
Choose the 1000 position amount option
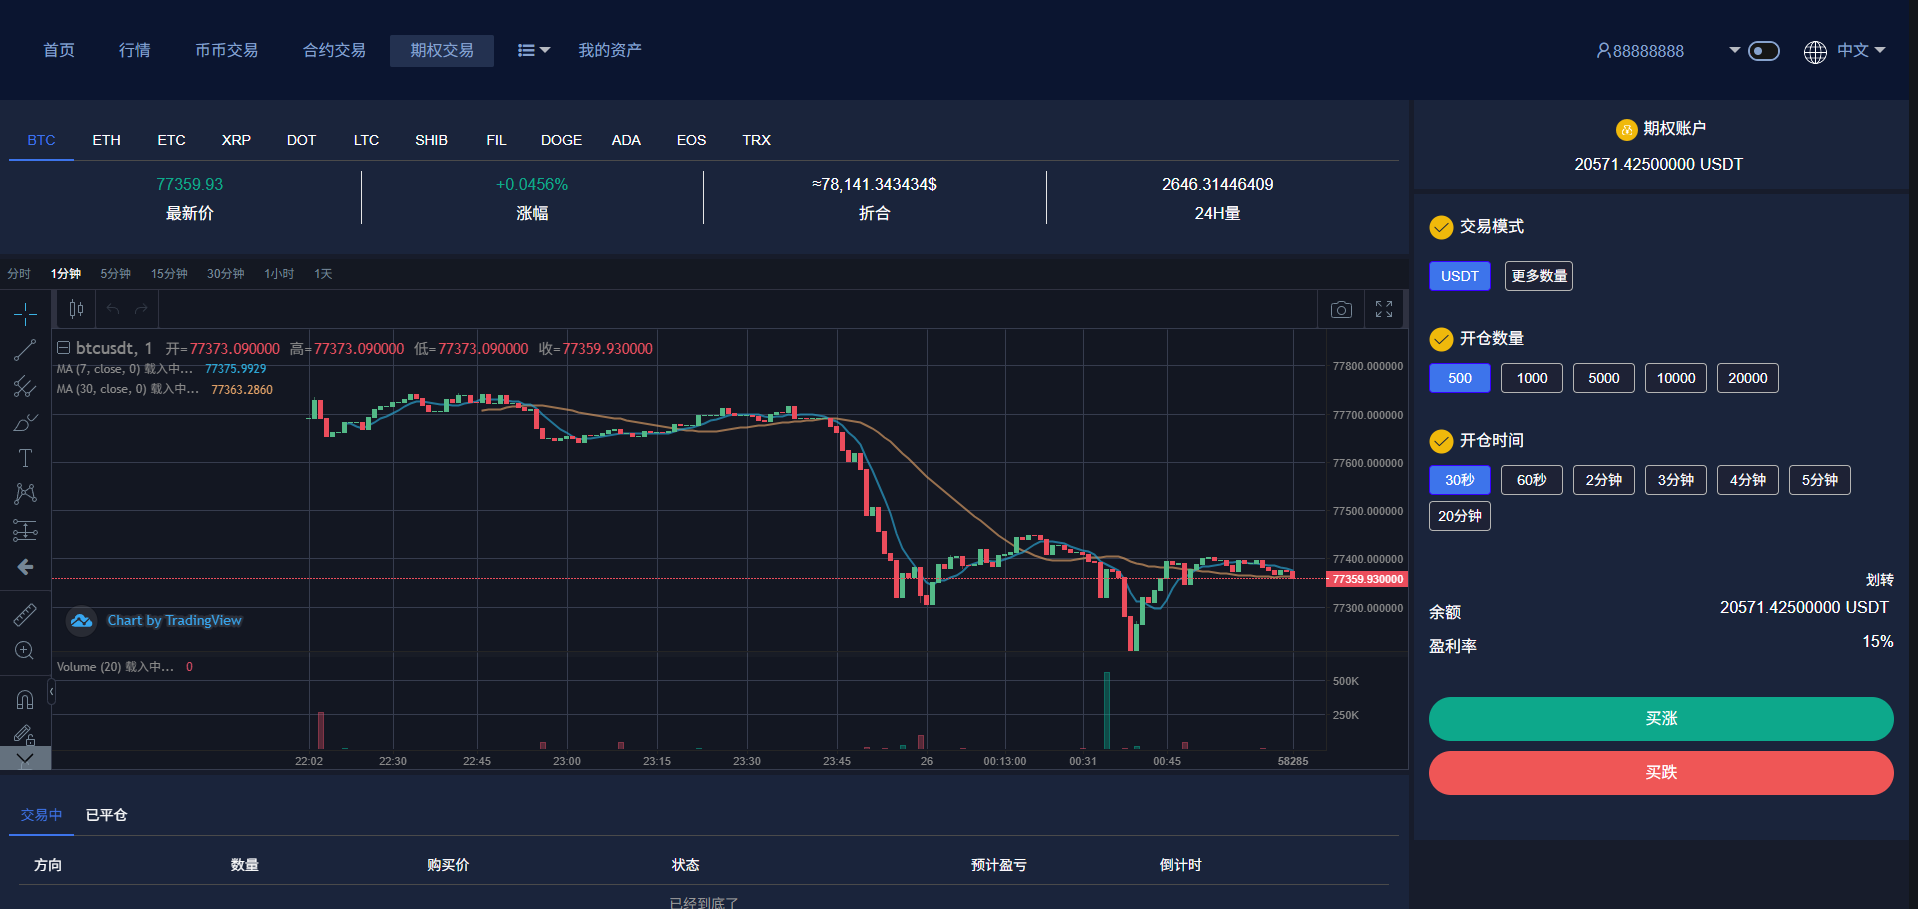tap(1531, 378)
